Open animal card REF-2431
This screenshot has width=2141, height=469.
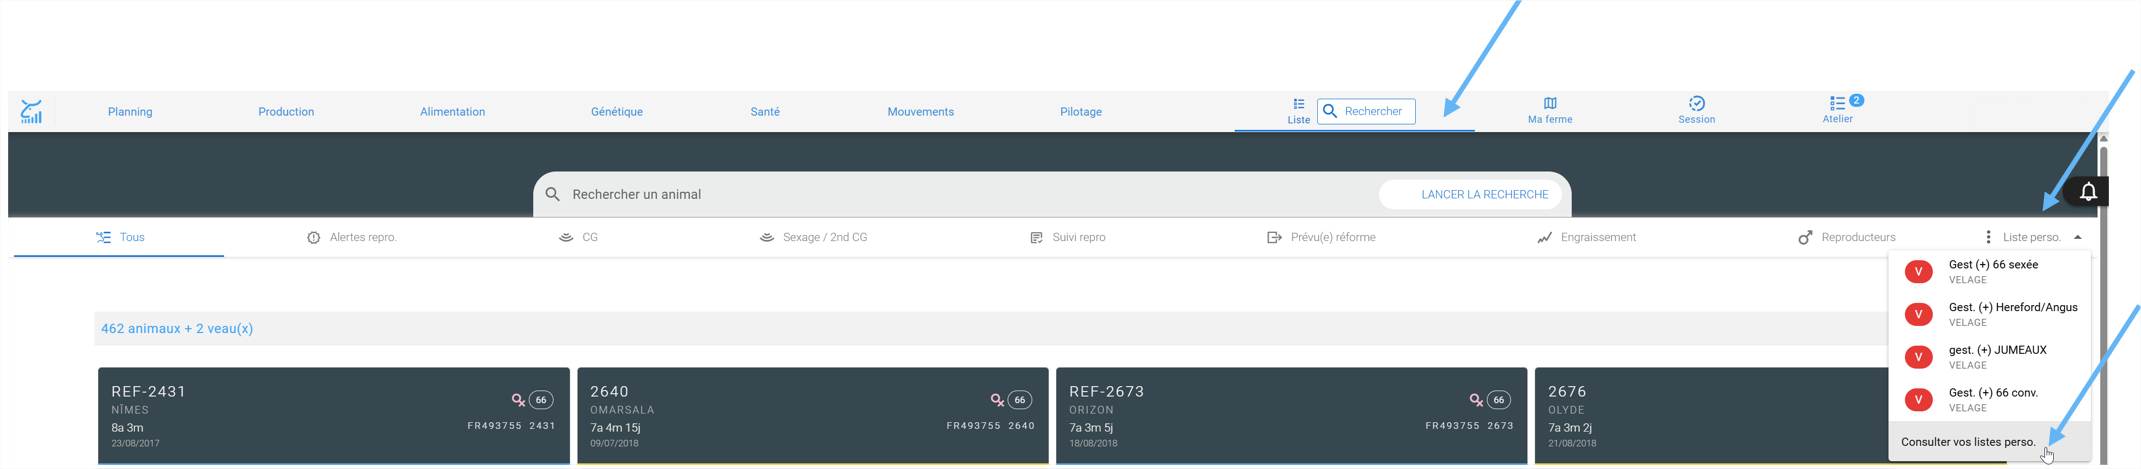coord(334,416)
